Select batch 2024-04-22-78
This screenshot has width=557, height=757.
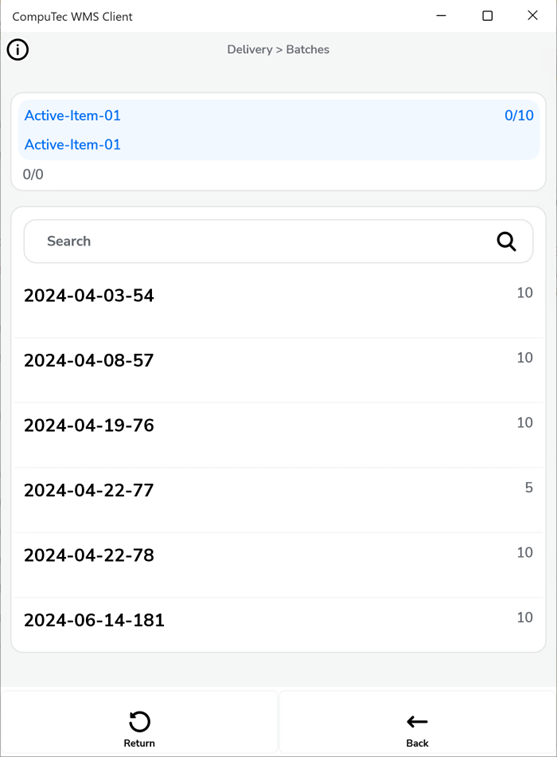coord(278,565)
